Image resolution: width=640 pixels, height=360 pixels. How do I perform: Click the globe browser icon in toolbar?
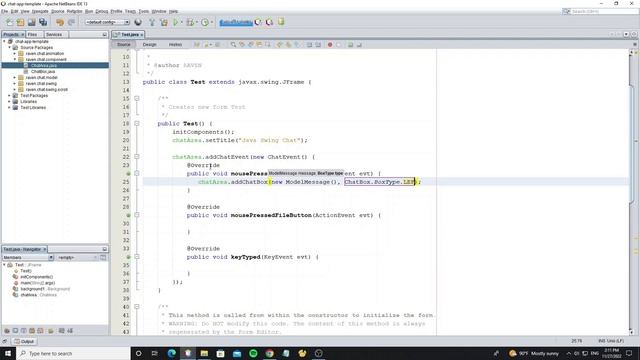coord(138,22)
